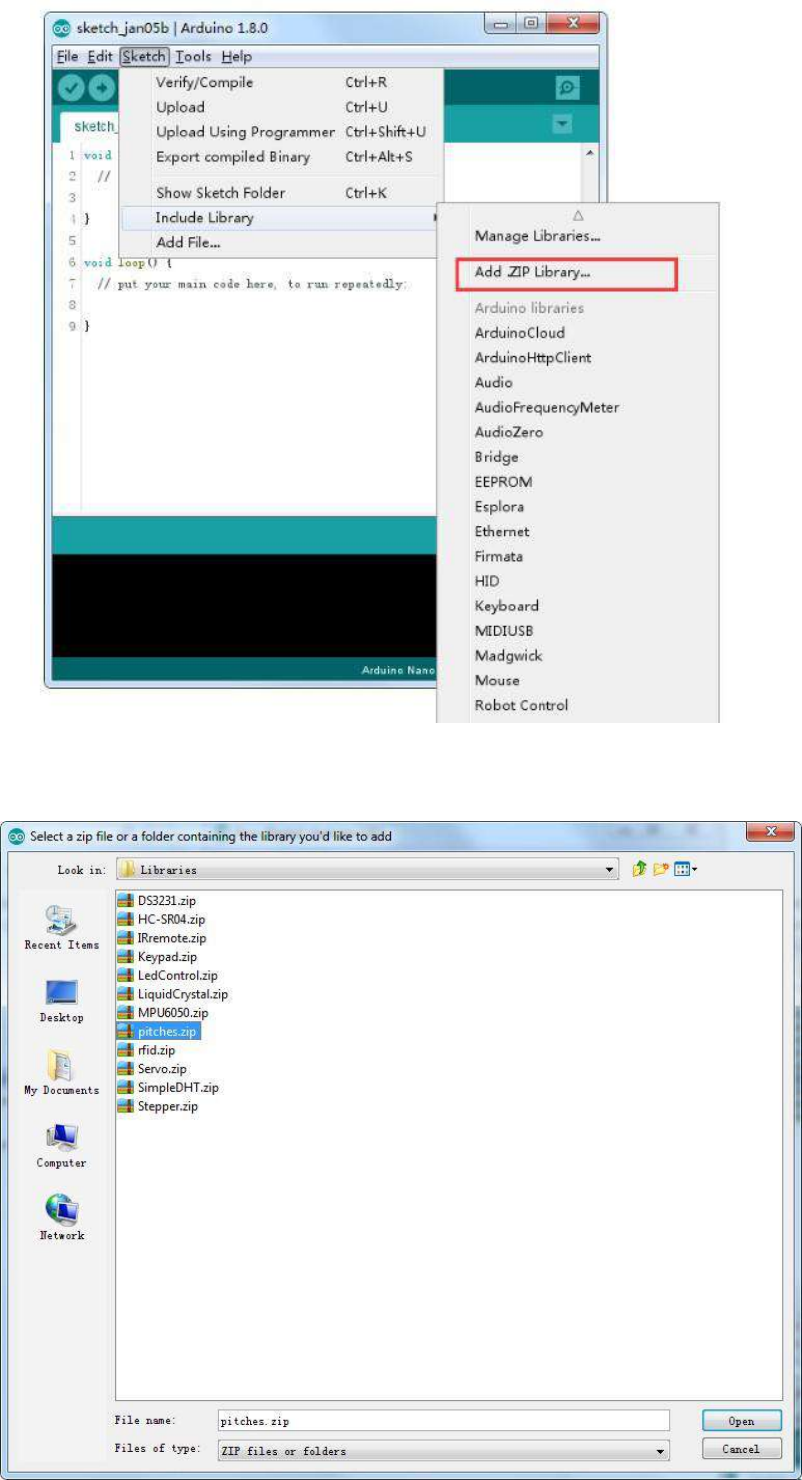Screen dimensions: 802x1480
Task: Select the LedControl.zip file
Action: 168,975
